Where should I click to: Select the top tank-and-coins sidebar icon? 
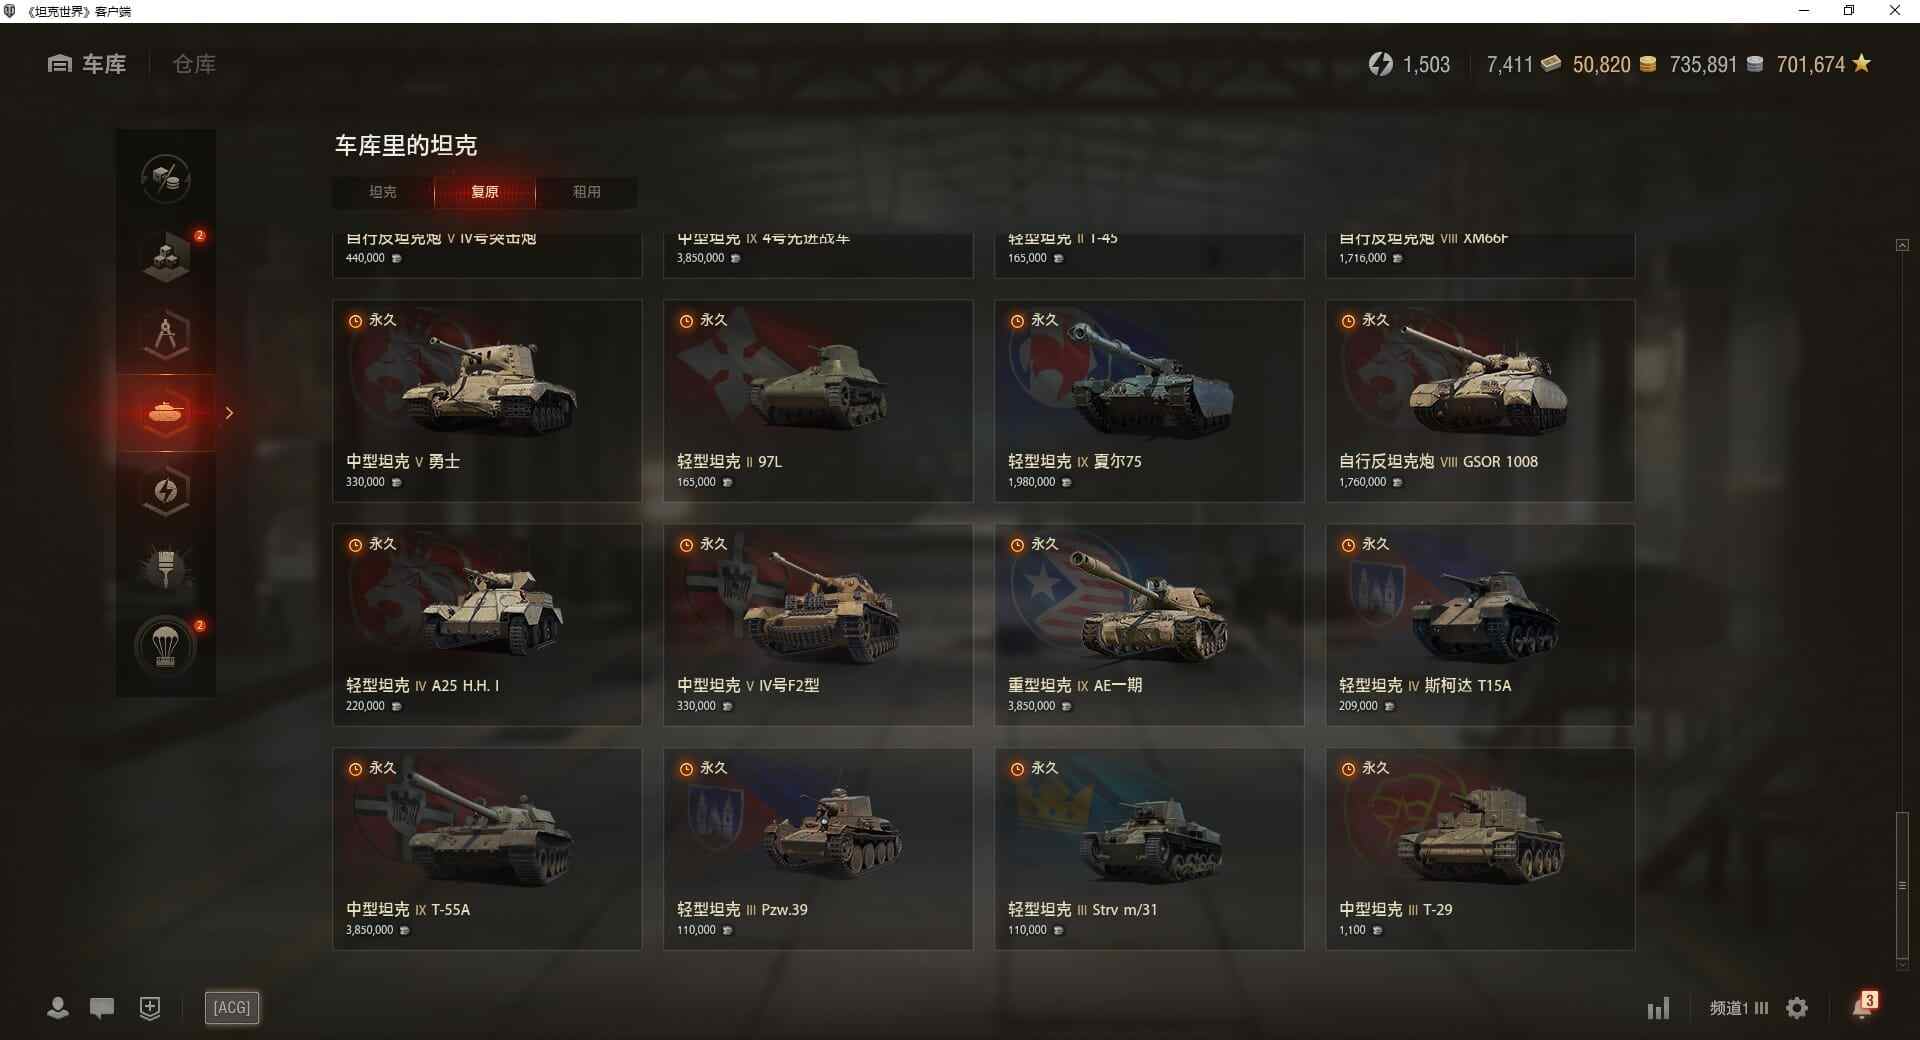(166, 179)
